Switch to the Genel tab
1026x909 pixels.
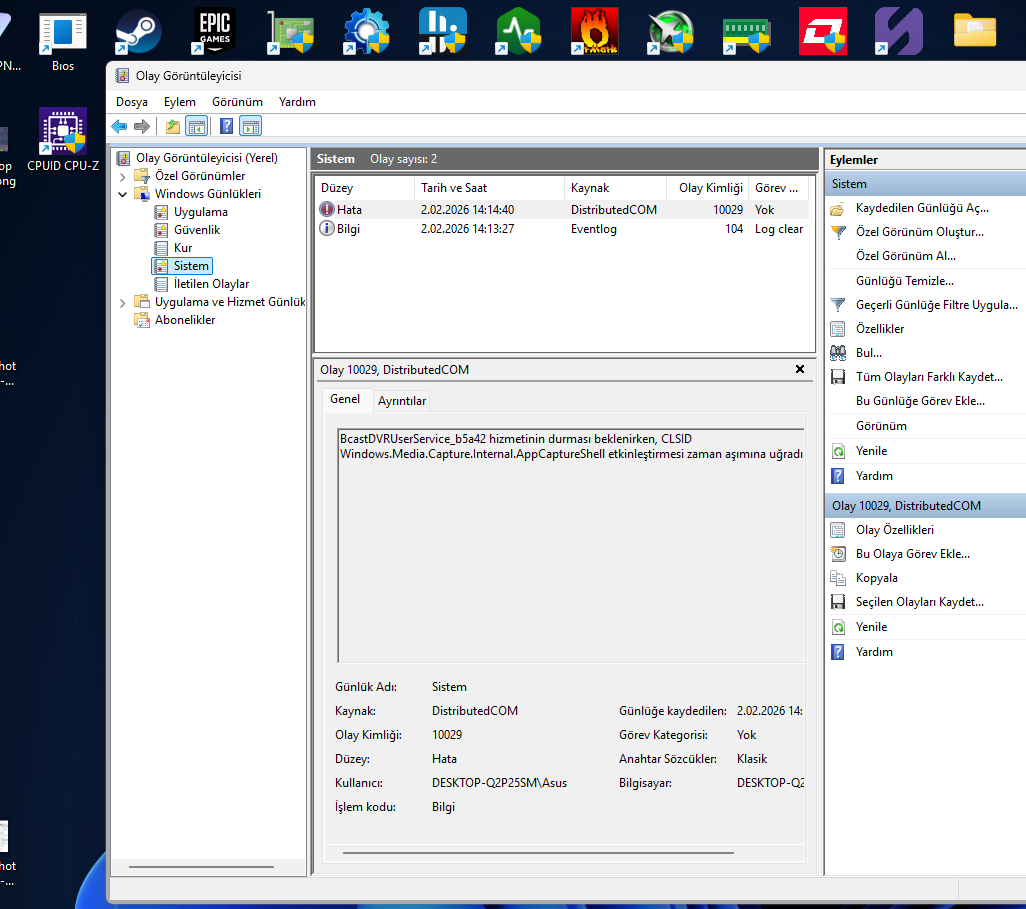(x=345, y=399)
